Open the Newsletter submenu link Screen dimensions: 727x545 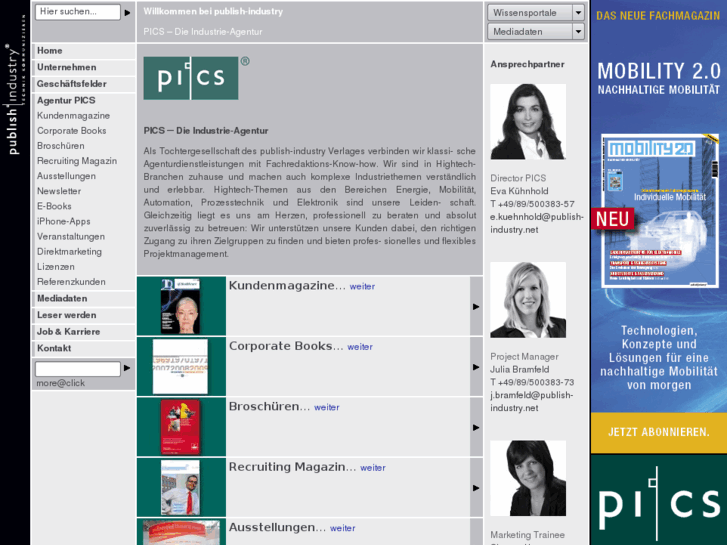tap(59, 191)
